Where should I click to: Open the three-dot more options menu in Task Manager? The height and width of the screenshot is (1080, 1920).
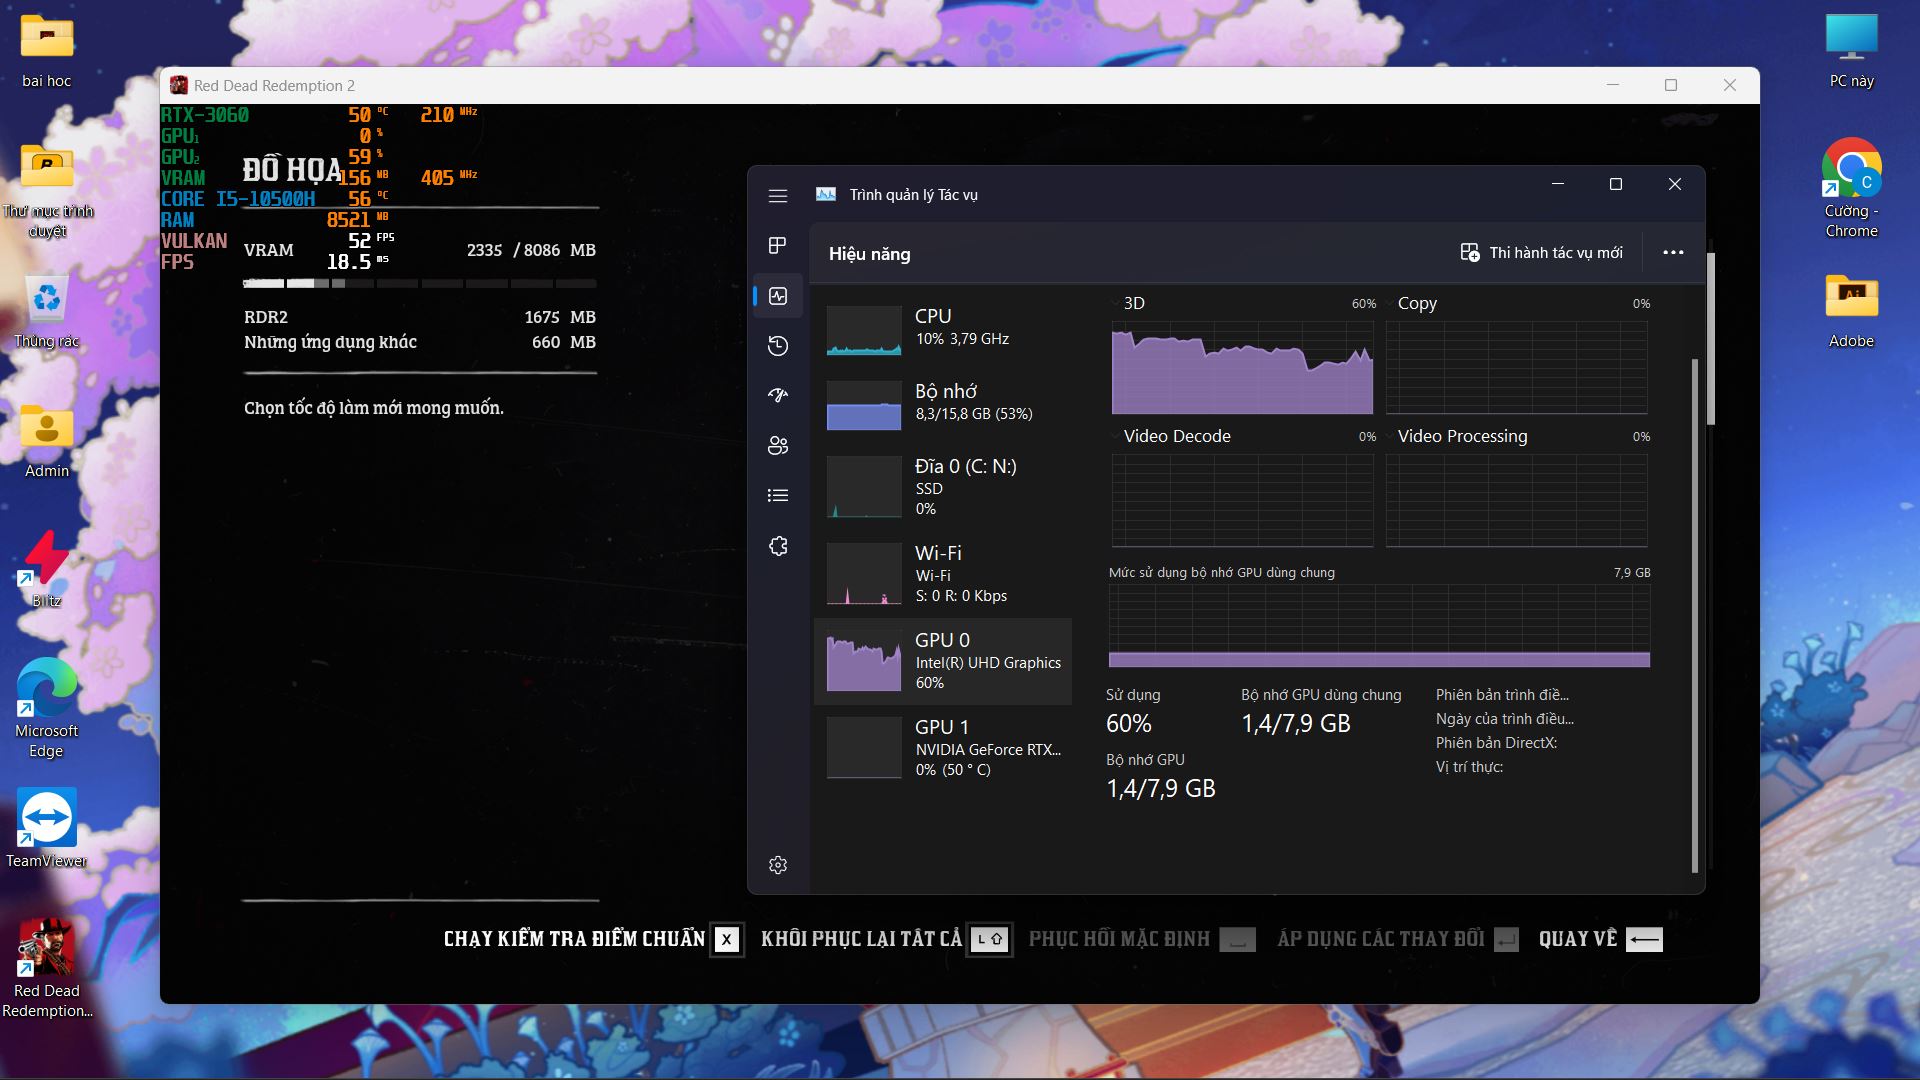[1673, 253]
